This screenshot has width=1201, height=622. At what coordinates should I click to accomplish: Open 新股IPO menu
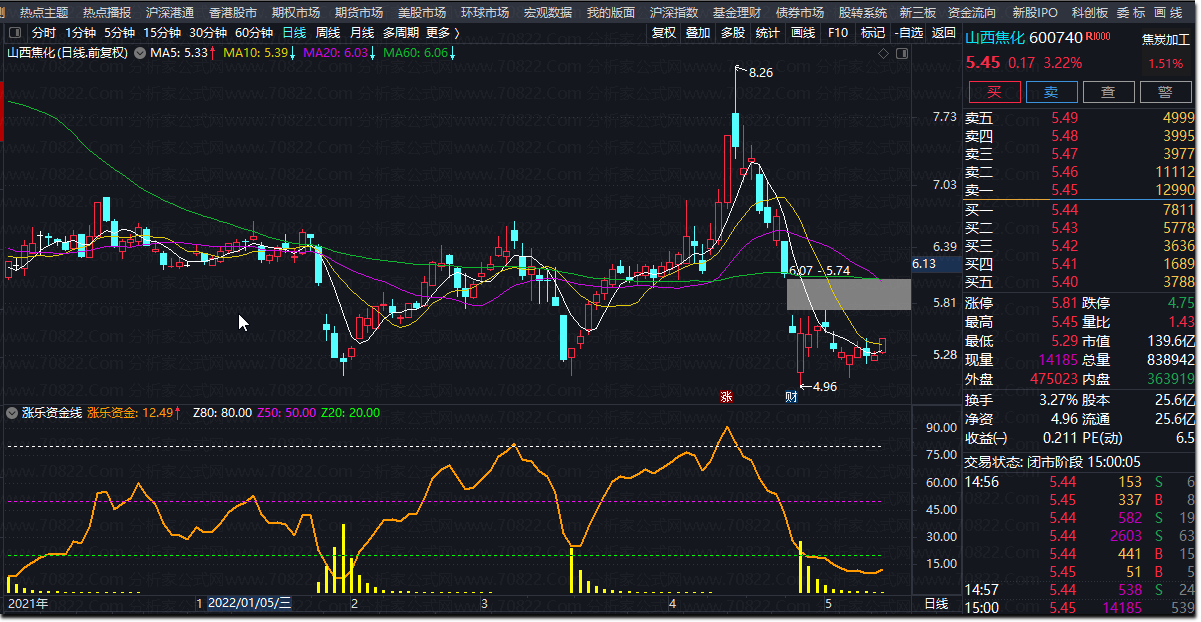point(1035,13)
